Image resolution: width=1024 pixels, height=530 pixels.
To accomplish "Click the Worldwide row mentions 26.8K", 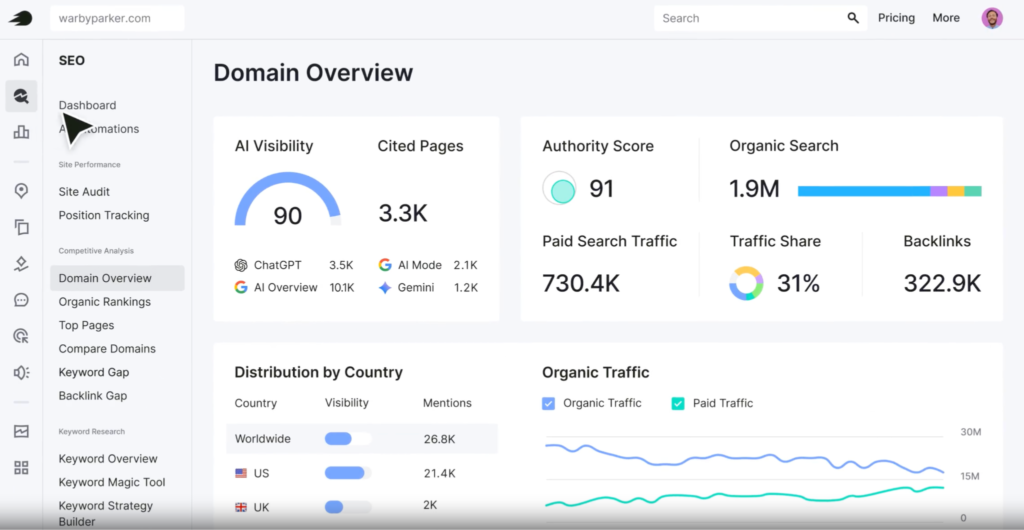I will point(440,439).
